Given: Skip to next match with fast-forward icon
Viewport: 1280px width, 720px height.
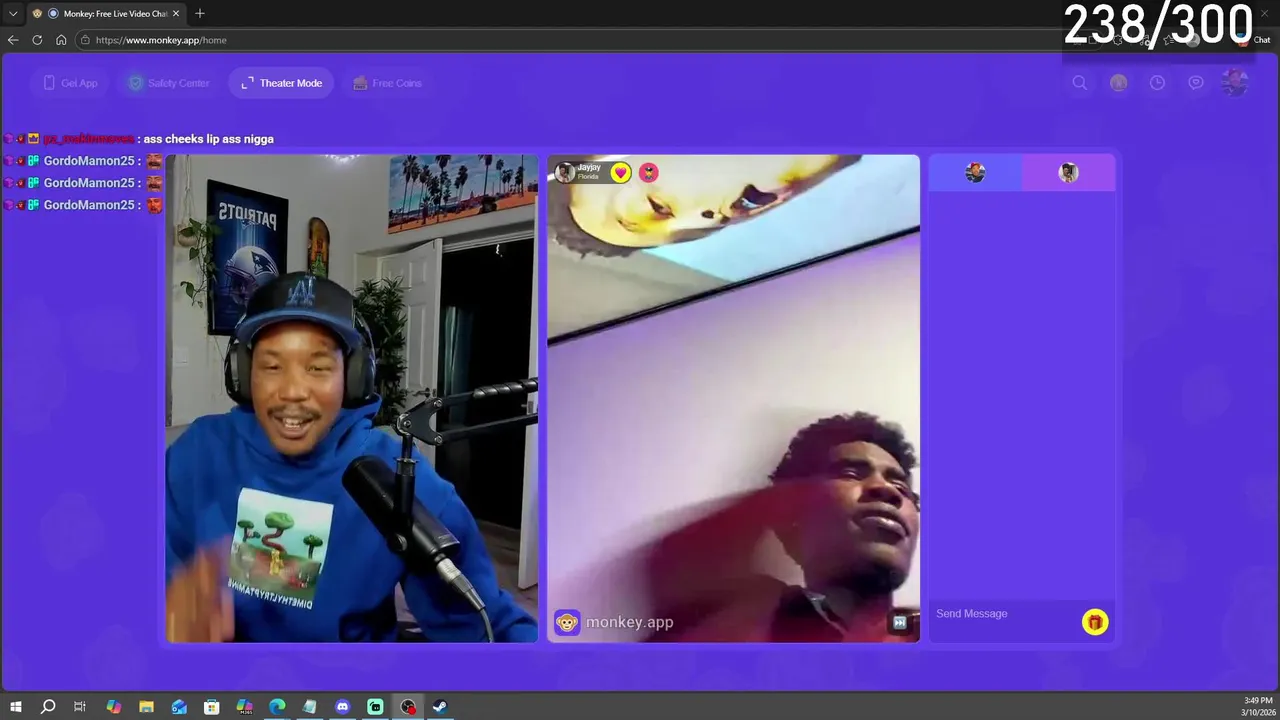Looking at the screenshot, I should pyautogui.click(x=899, y=623).
